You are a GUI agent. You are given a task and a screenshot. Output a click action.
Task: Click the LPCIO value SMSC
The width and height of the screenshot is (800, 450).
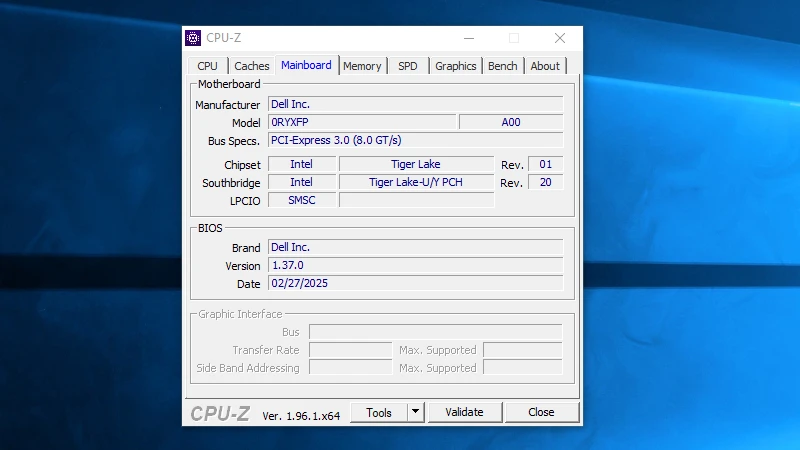point(302,200)
